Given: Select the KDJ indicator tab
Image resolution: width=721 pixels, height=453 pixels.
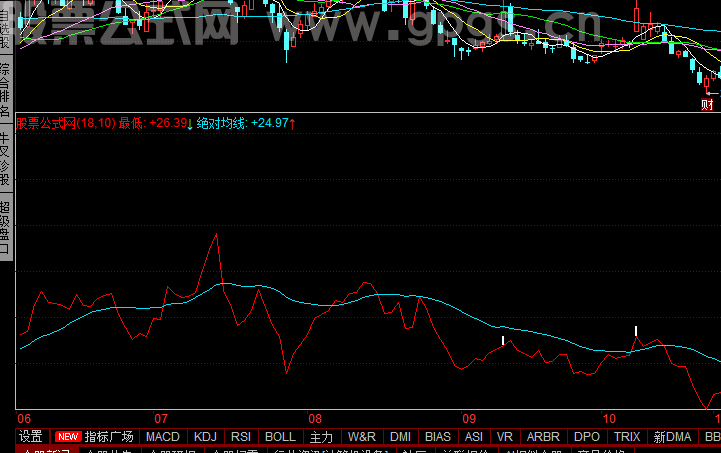Looking at the screenshot, I should [205, 436].
